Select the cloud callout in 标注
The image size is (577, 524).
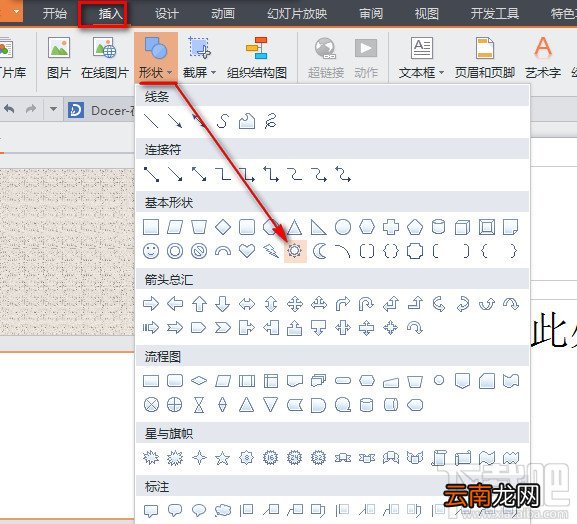pos(223,510)
